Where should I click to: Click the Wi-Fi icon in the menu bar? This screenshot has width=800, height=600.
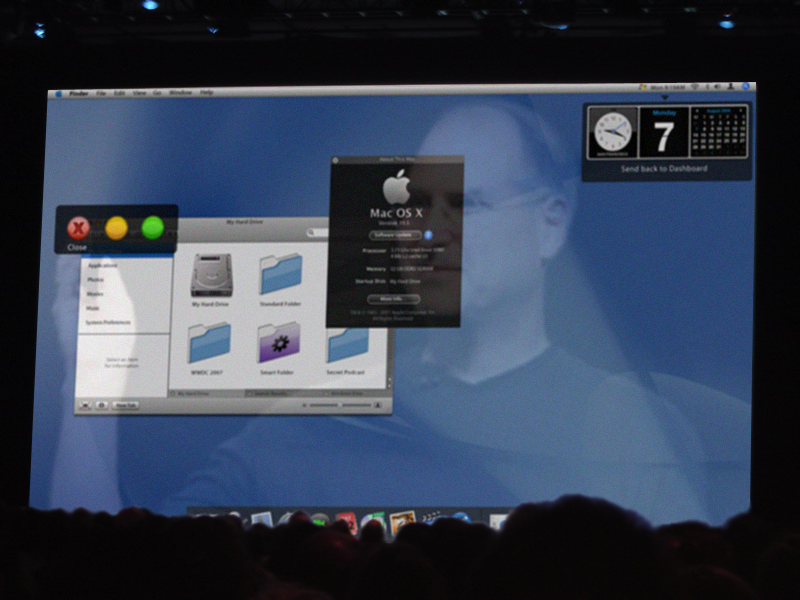694,87
